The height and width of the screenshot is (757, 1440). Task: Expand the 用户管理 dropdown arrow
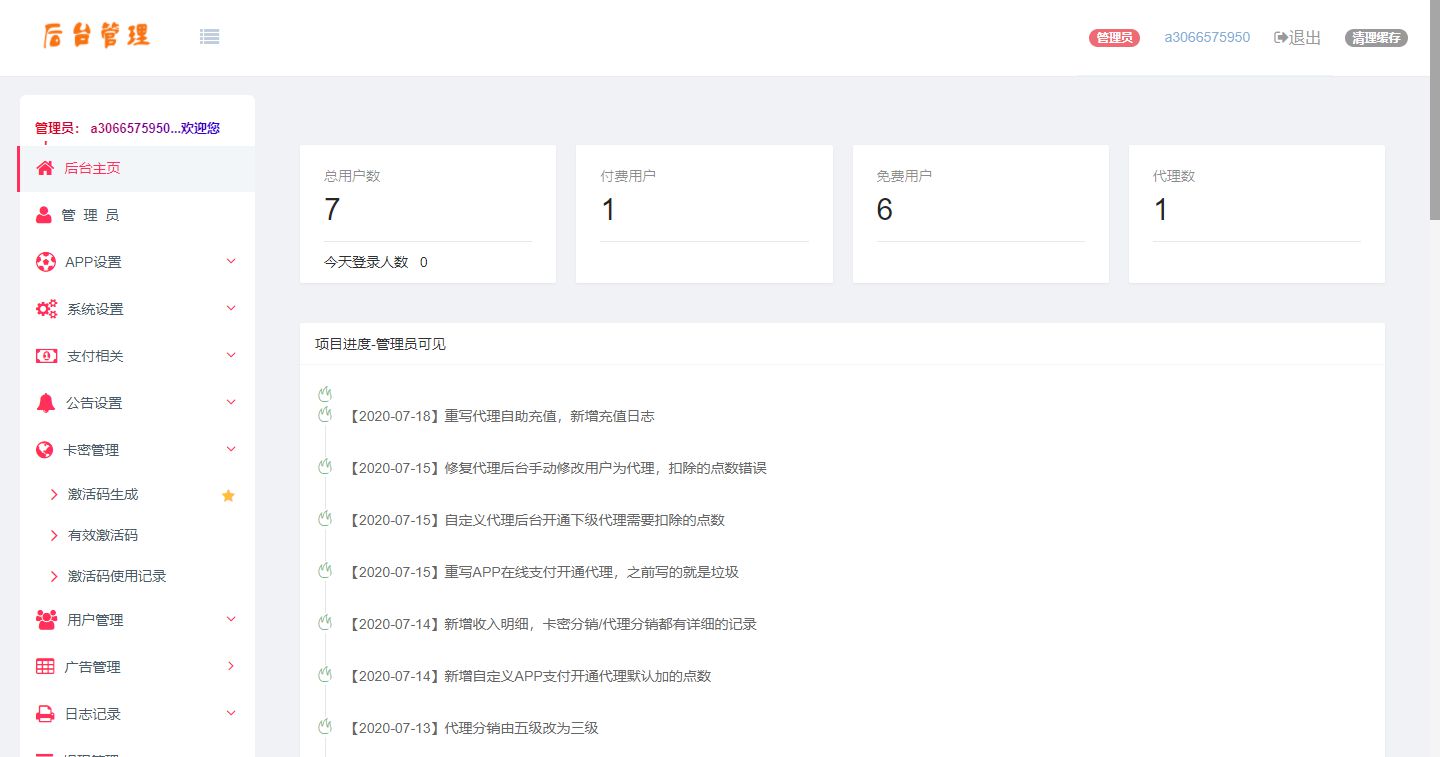[231, 619]
